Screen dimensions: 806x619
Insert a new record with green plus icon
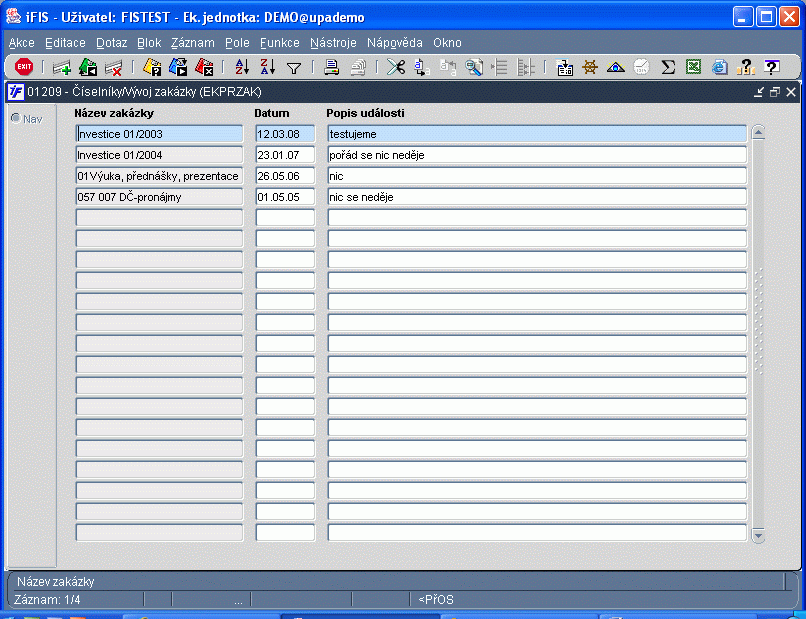click(x=62, y=67)
